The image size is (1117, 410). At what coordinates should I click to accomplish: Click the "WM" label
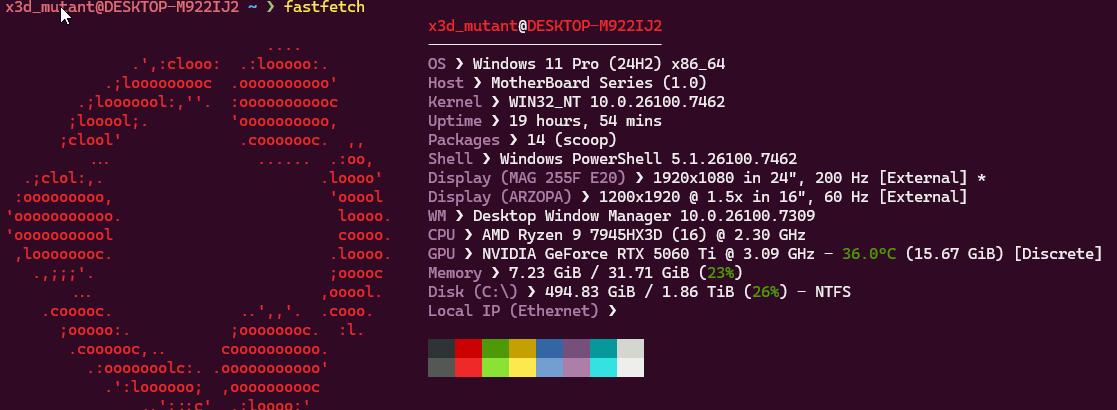(437, 216)
